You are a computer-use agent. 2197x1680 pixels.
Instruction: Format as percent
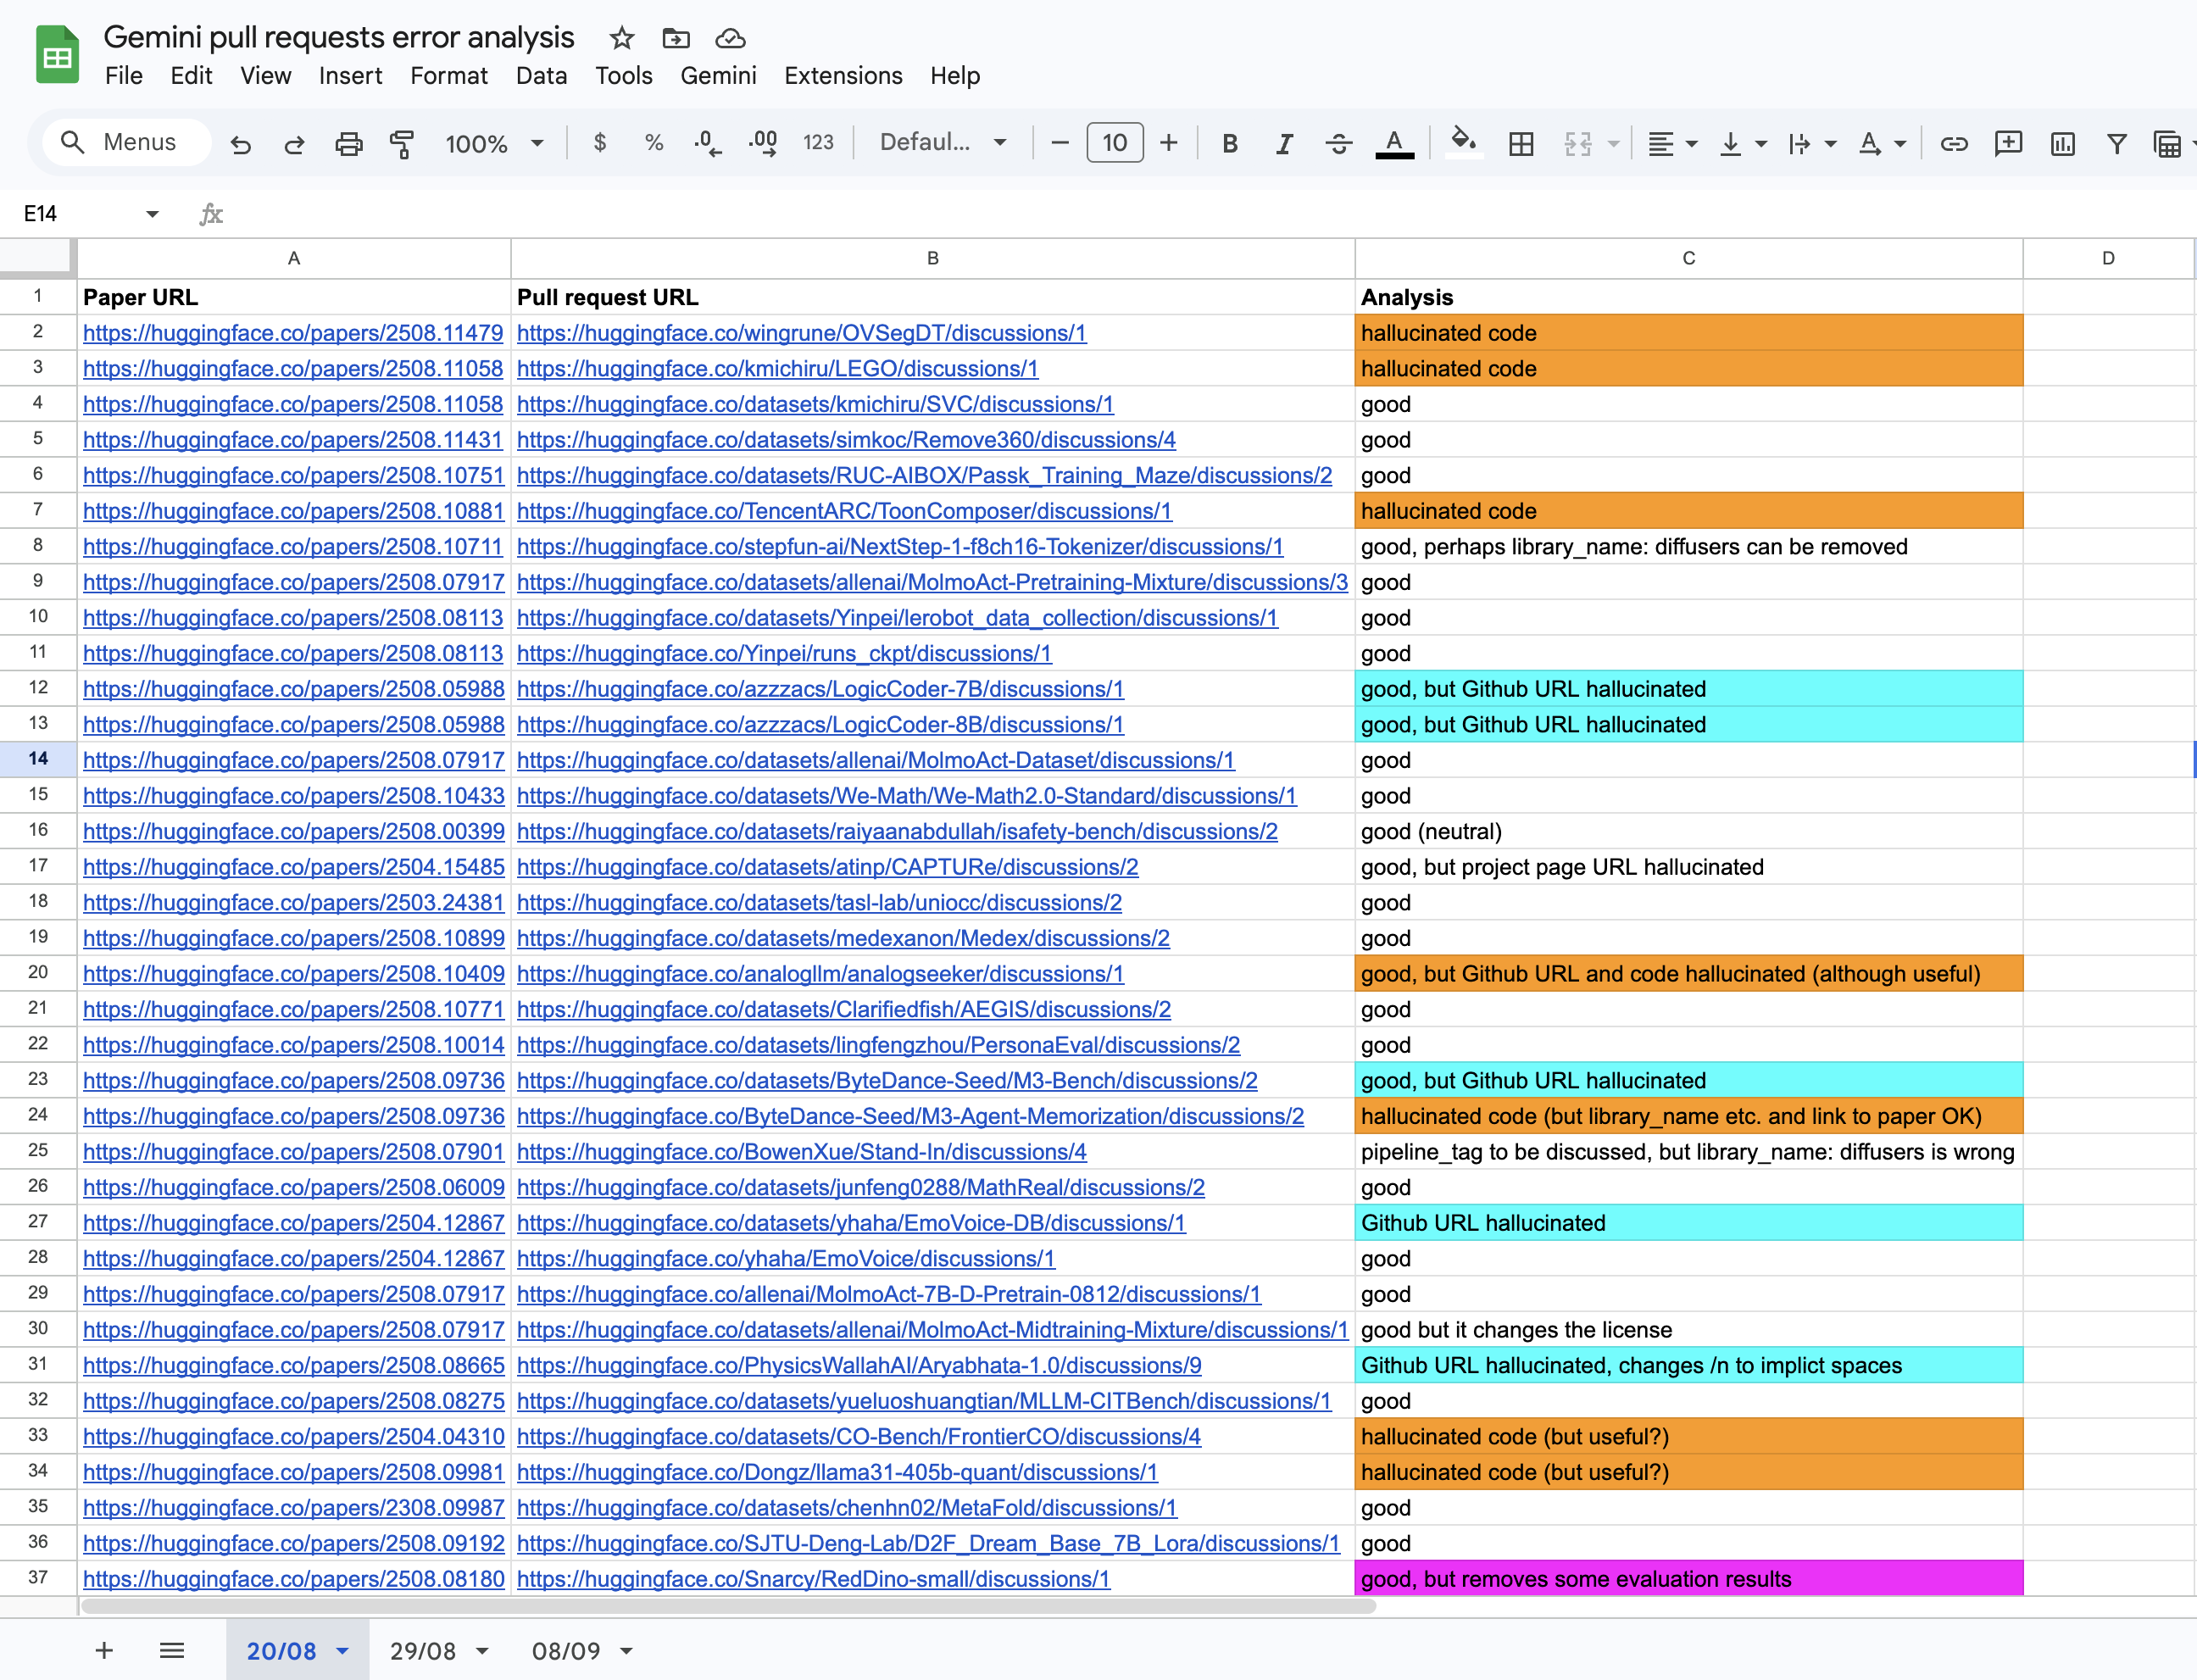click(x=654, y=143)
